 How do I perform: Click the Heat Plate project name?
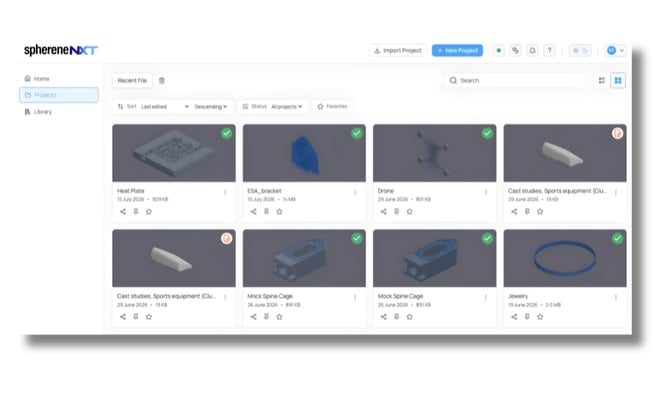[130, 191]
